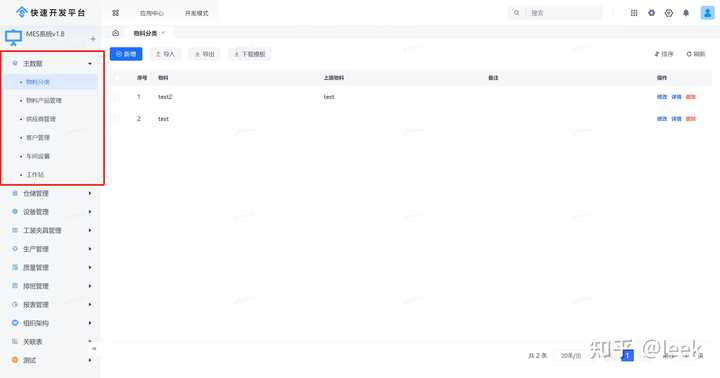Open 应用中心 in top navigation
Screen dimensions: 720x378
[x=152, y=13]
